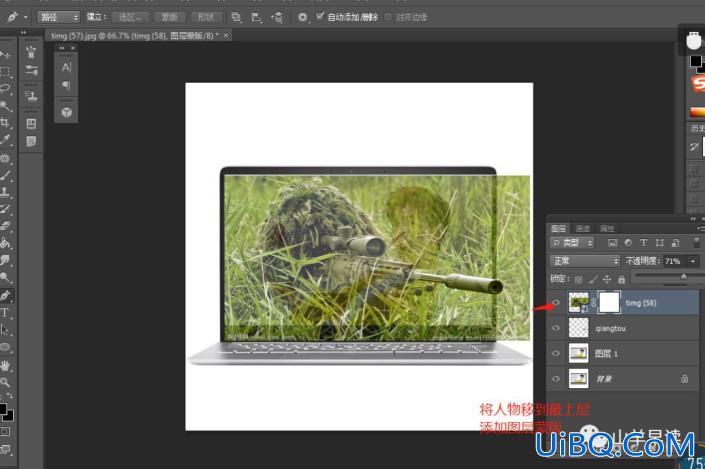Click path arrangement icon in options bar

277,18
